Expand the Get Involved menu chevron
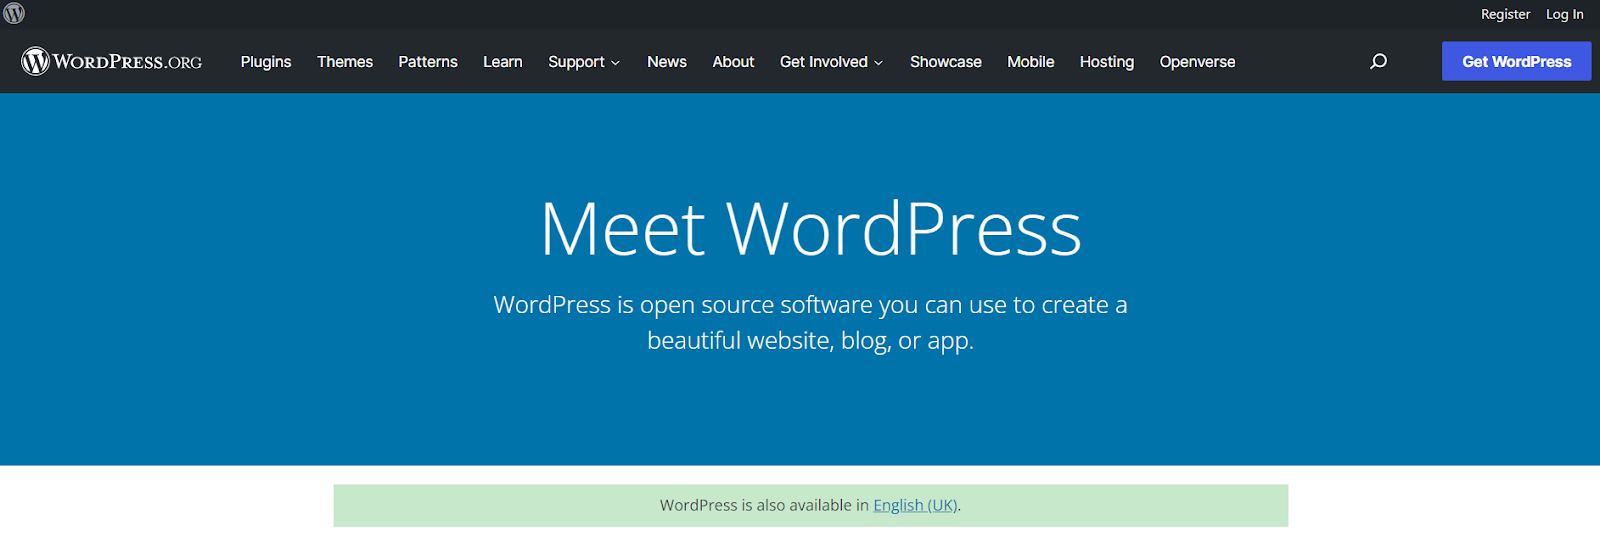Screen dimensions: 1600x548 click(x=878, y=62)
